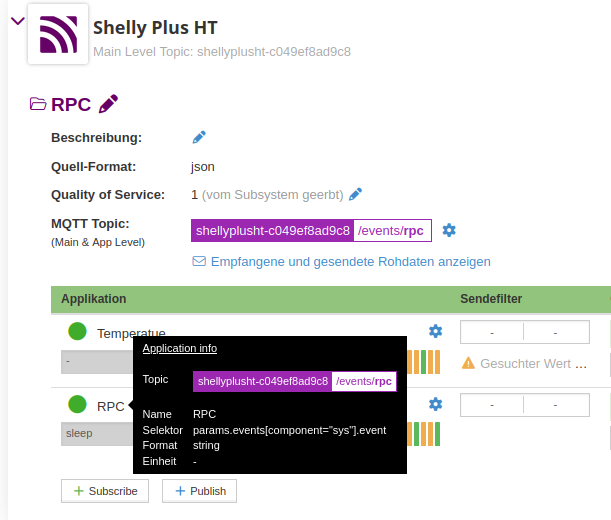Edit the Beschreibung with pencil icon
The height and width of the screenshot is (520, 611).
(199, 137)
